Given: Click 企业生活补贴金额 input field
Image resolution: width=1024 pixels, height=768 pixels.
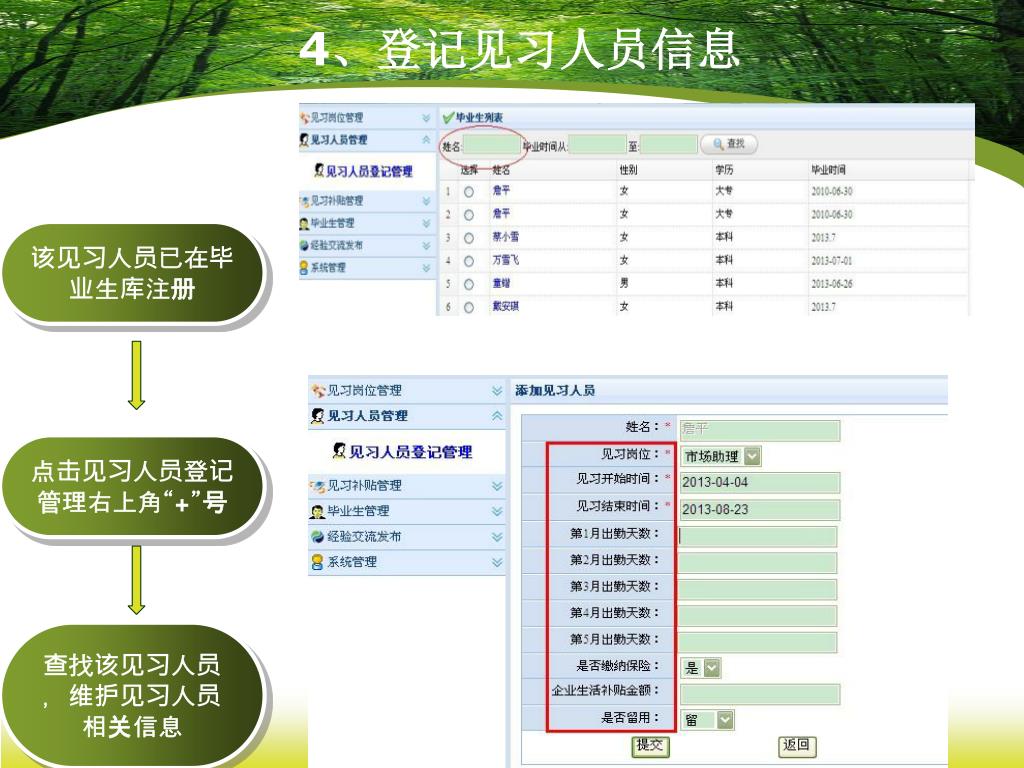Looking at the screenshot, I should (760, 694).
